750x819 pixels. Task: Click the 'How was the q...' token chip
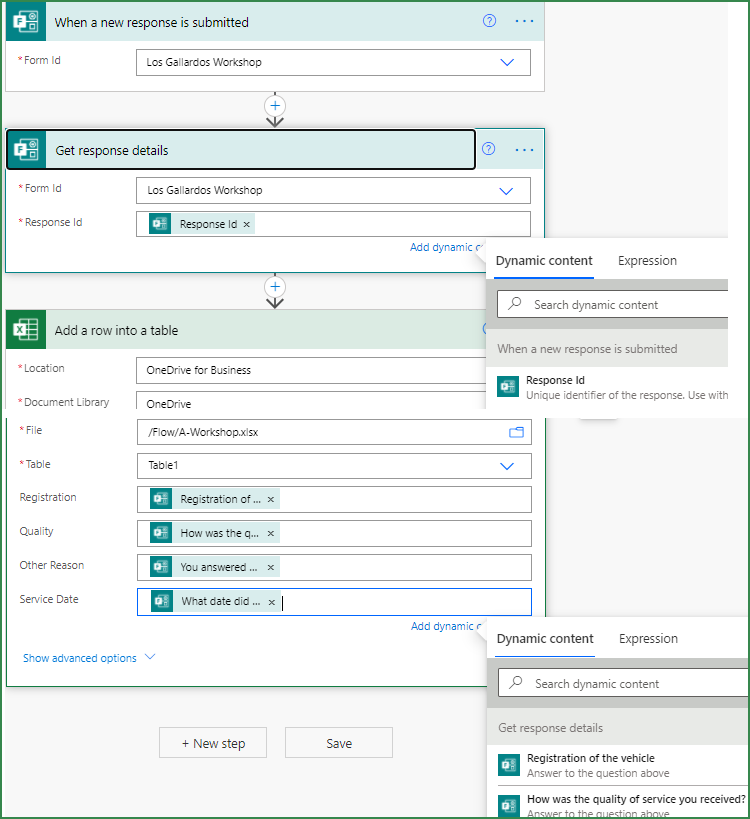(214, 533)
